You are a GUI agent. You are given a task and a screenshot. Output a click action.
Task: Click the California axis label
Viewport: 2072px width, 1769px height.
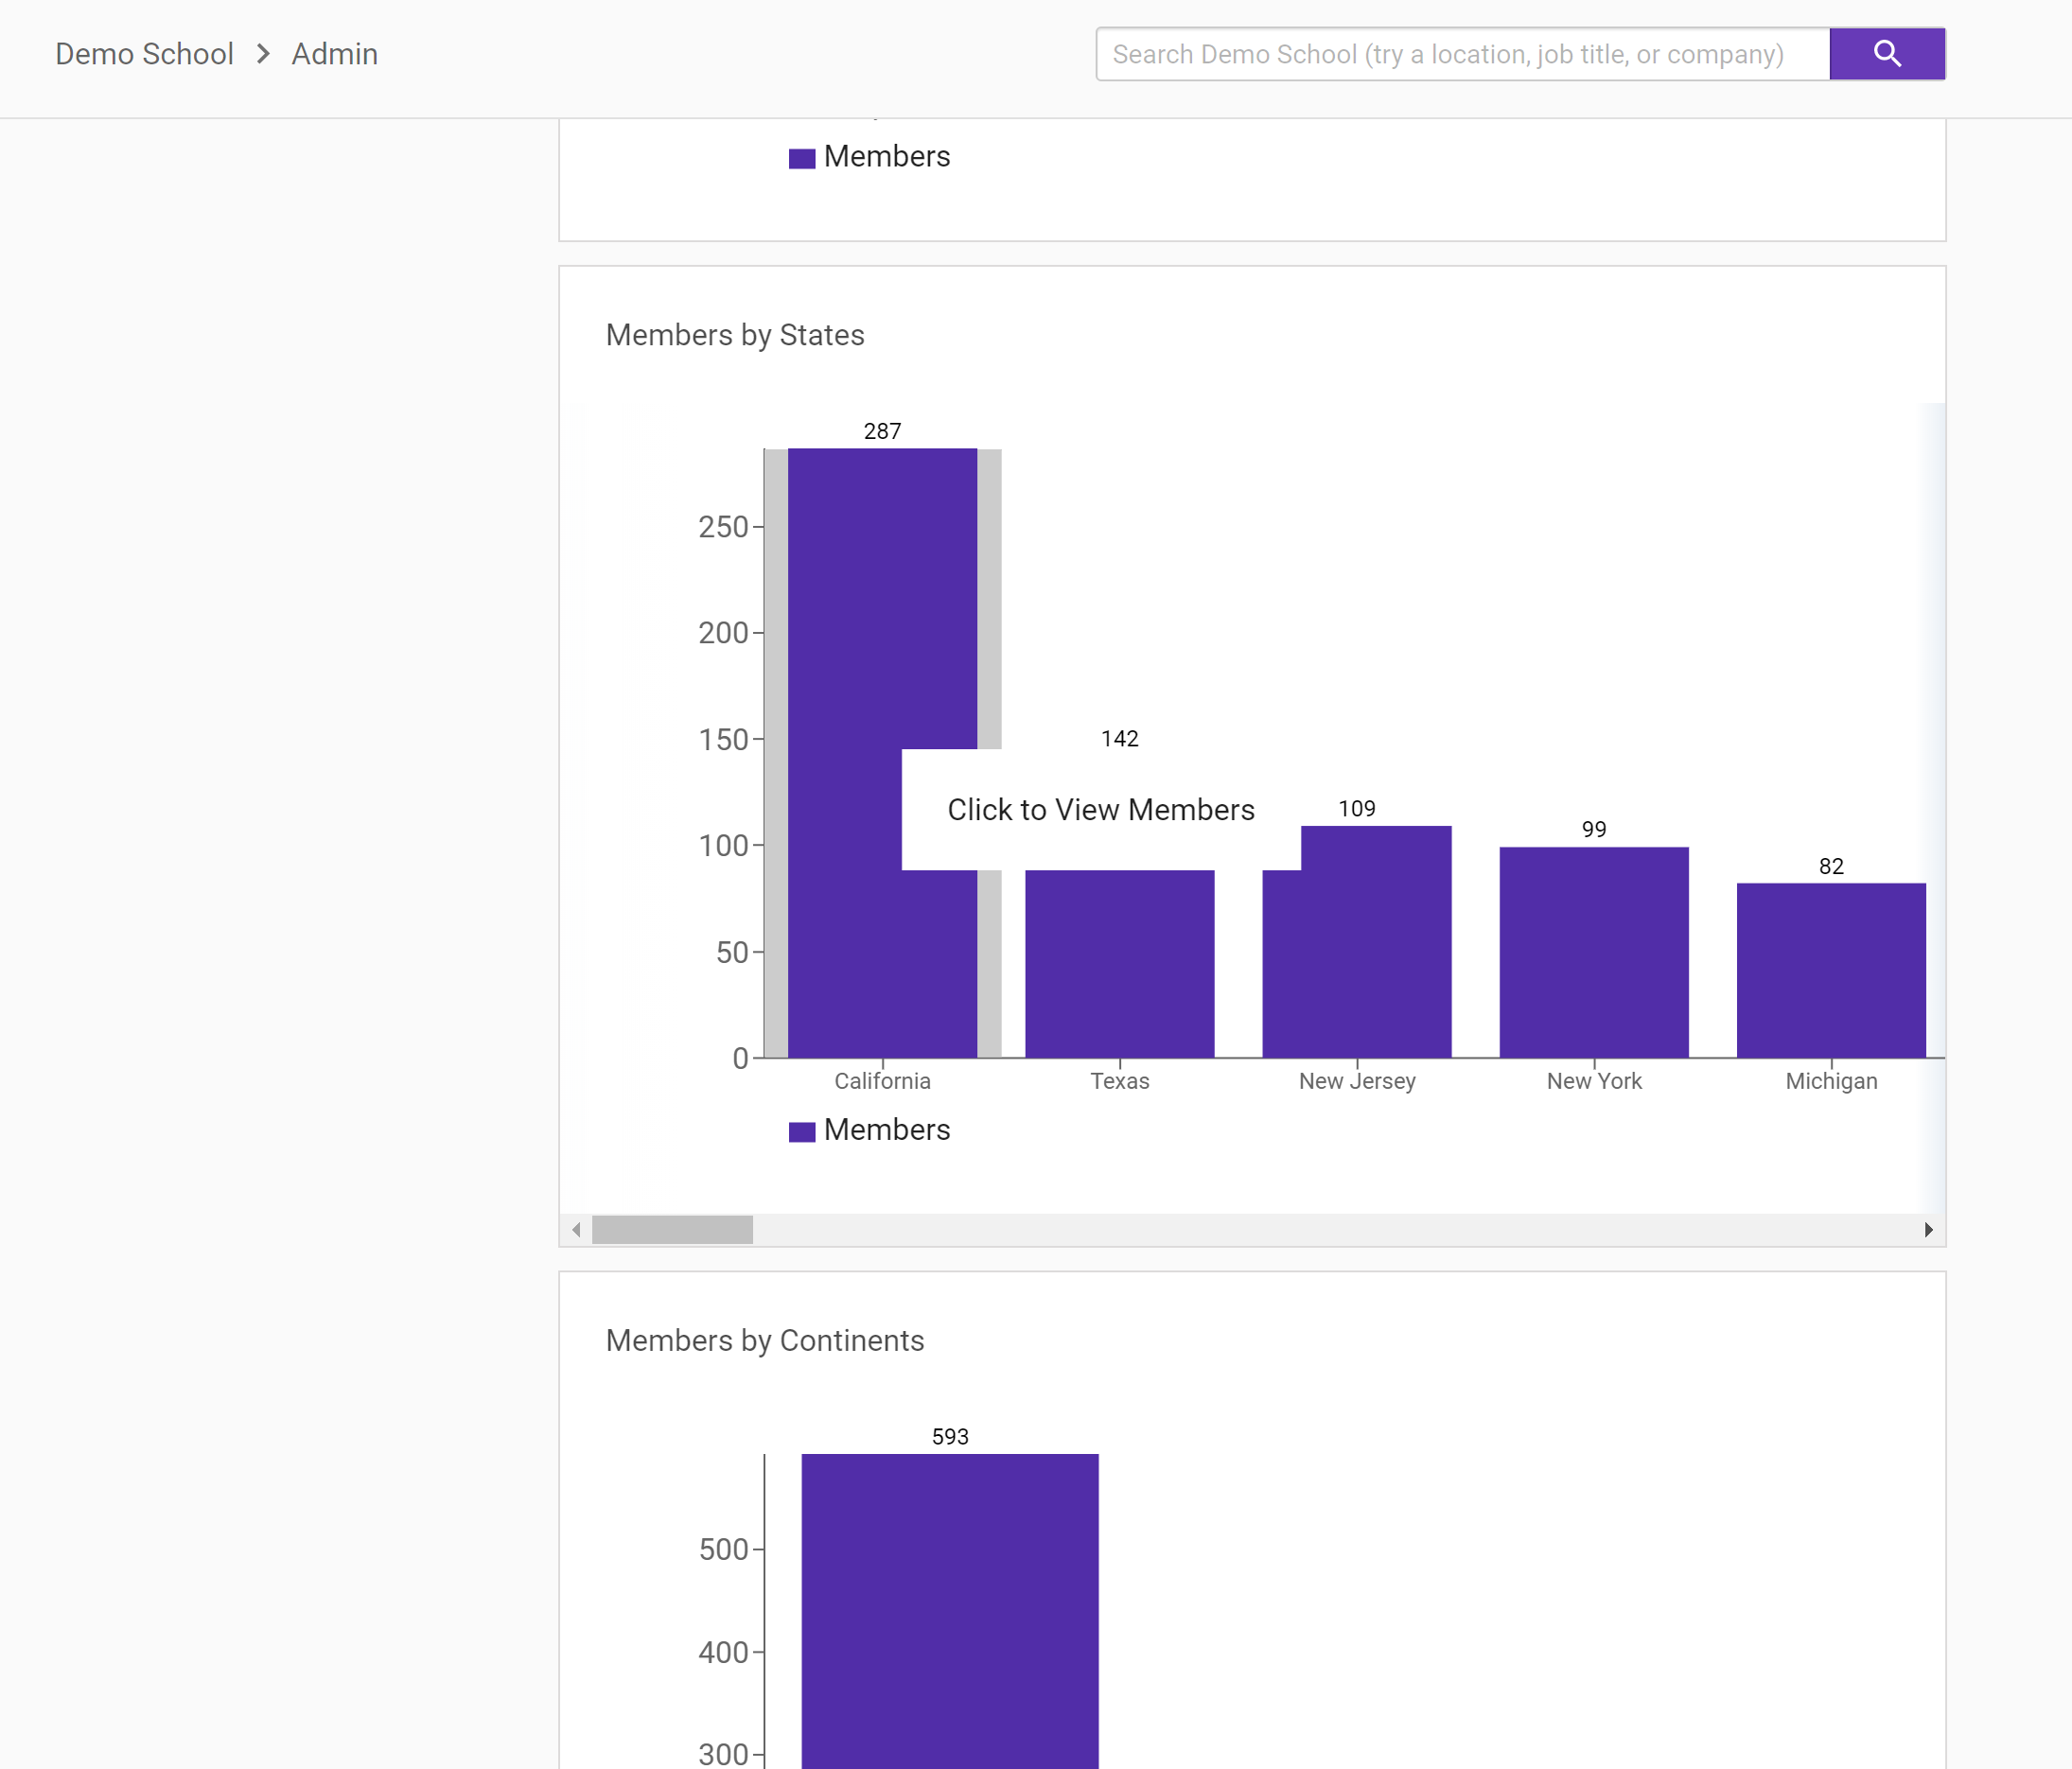click(882, 1081)
